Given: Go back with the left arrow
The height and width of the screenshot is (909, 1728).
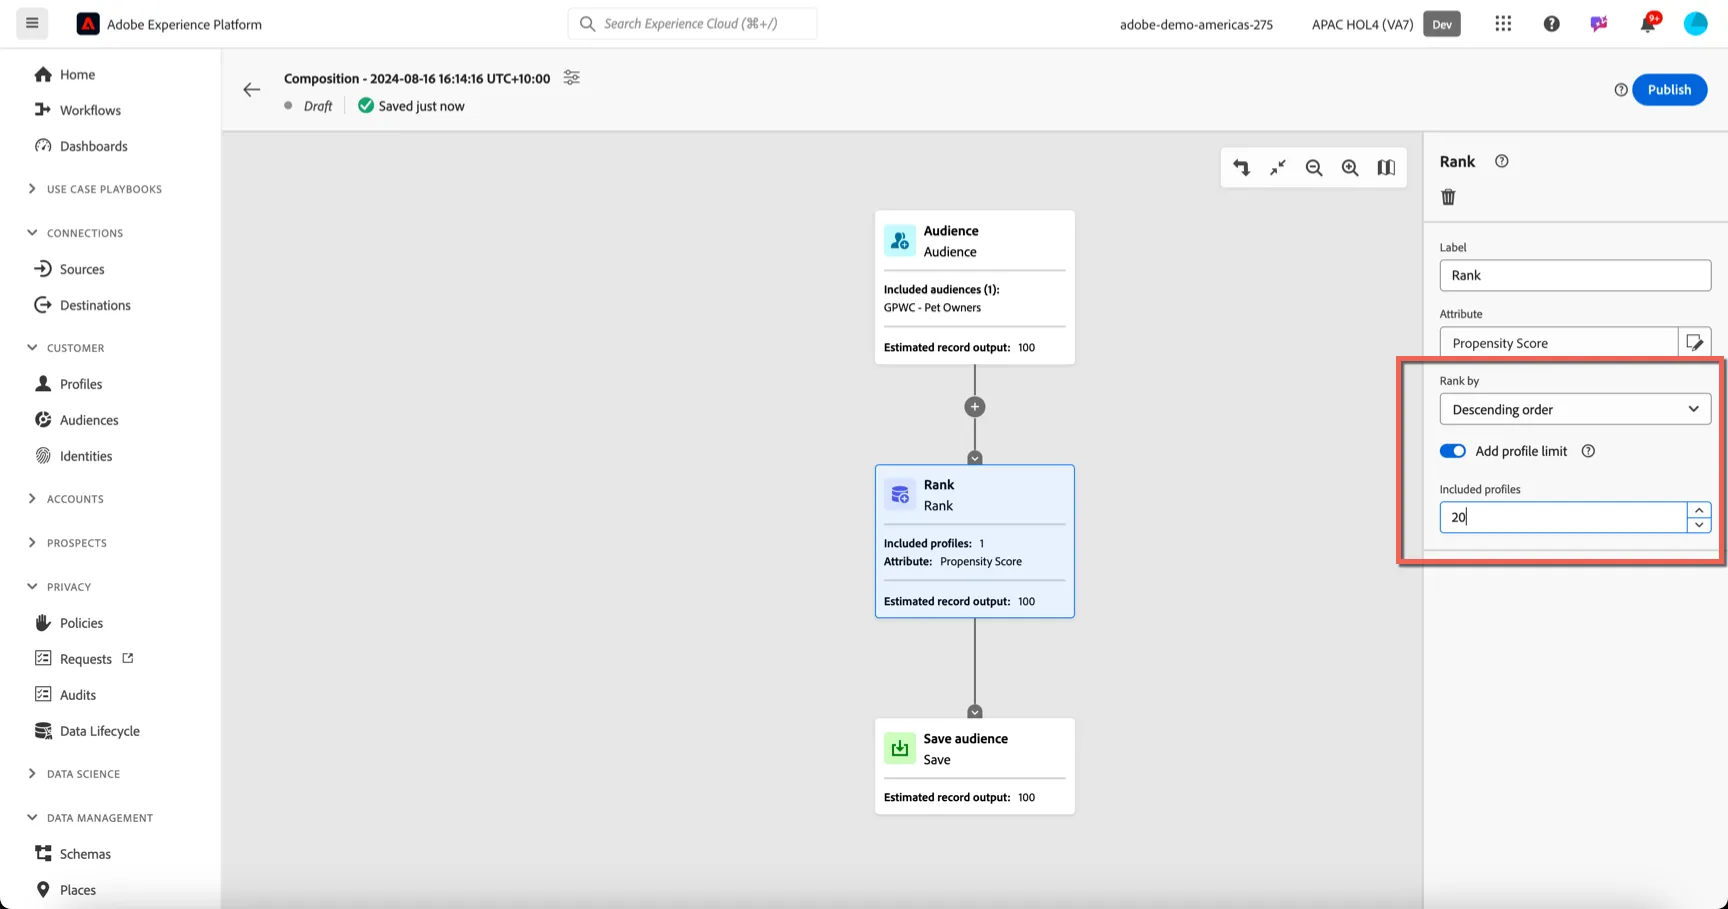Looking at the screenshot, I should tap(252, 90).
